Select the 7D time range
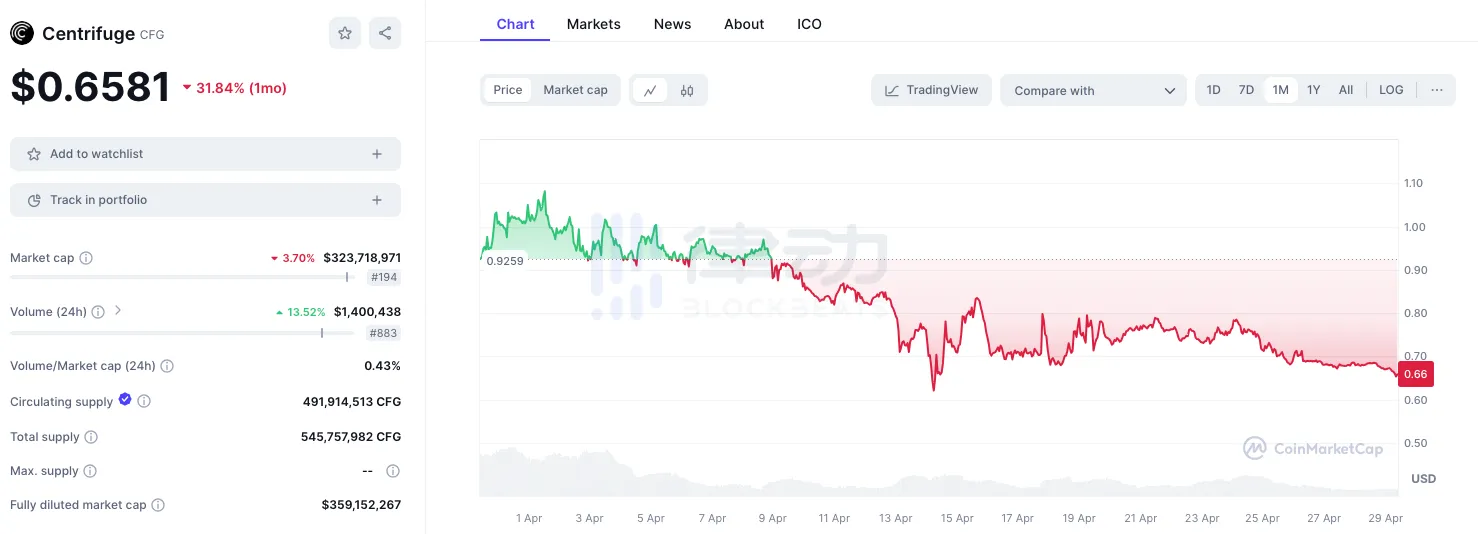 [x=1246, y=90]
